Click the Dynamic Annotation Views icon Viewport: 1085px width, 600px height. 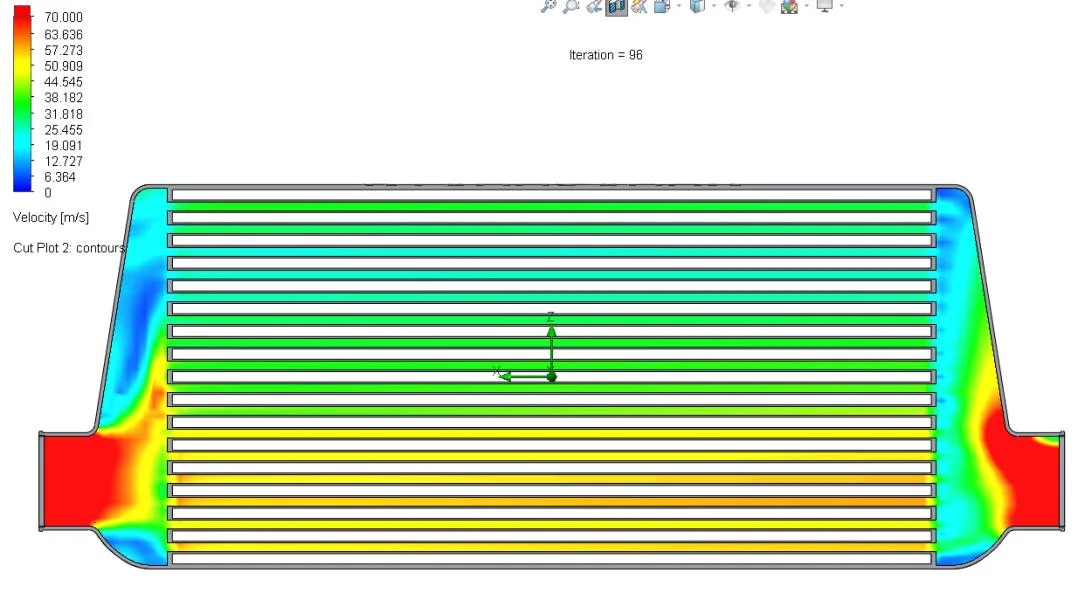coord(639,6)
